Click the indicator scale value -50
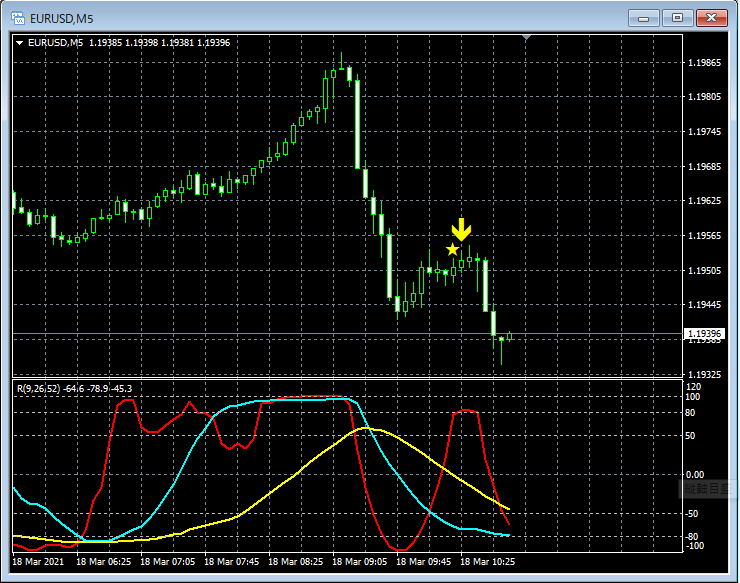 click(691, 514)
